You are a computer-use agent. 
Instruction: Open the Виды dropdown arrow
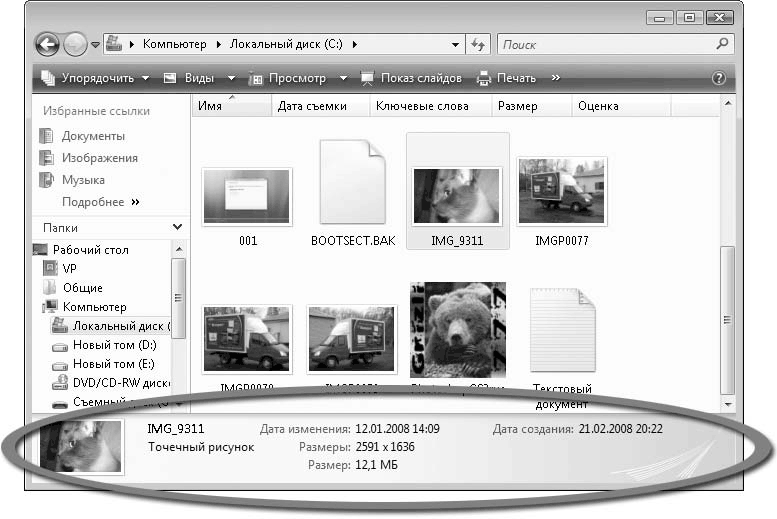point(231,78)
